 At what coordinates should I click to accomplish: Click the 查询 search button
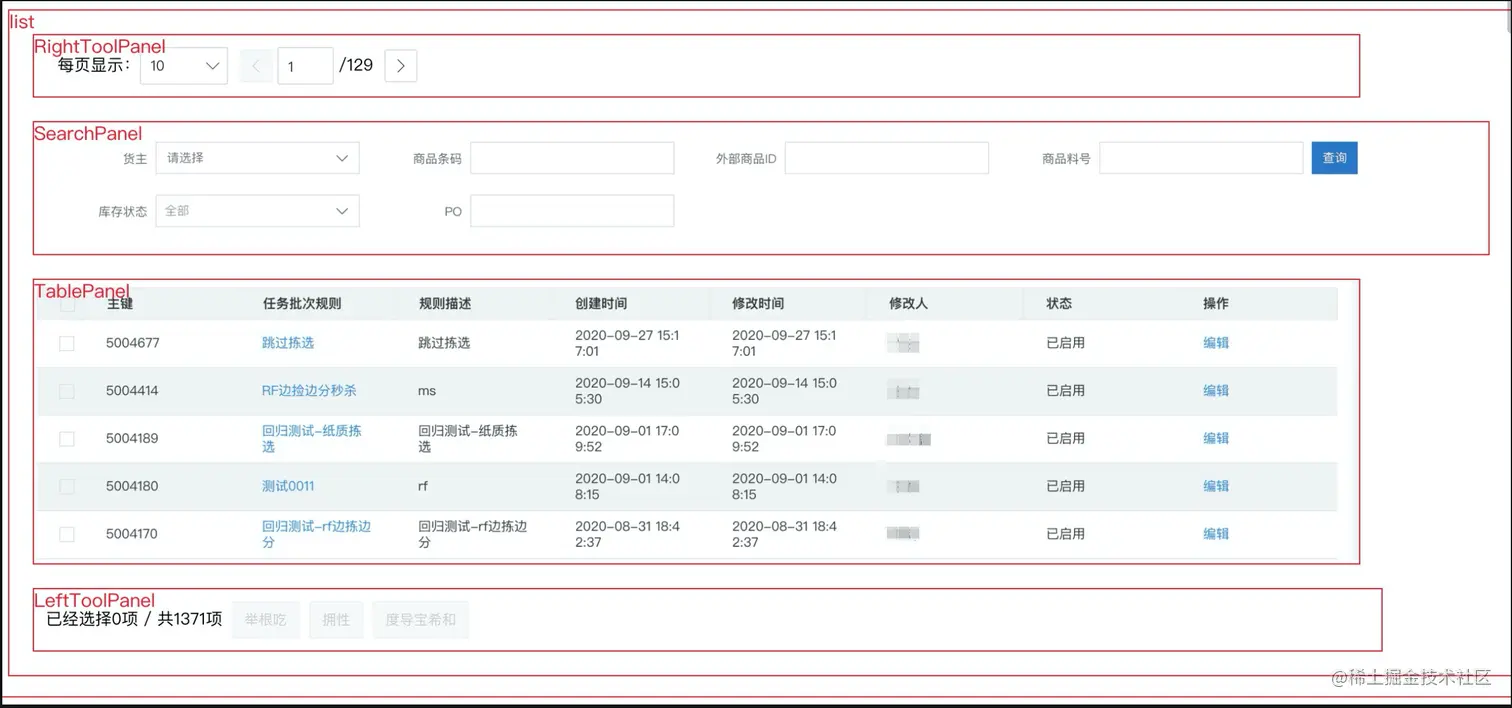pos(1334,158)
